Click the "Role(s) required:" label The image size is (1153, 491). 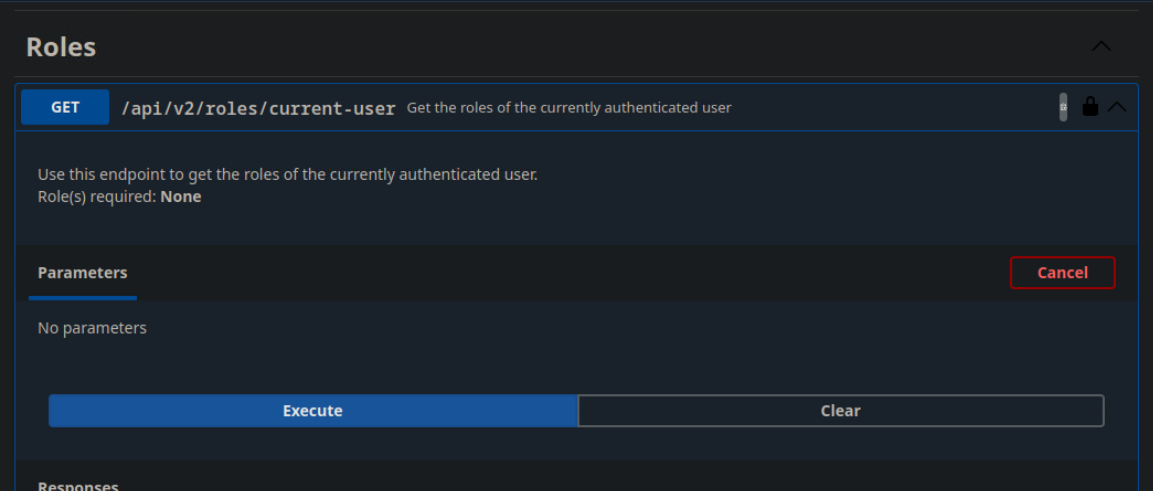click(x=97, y=197)
